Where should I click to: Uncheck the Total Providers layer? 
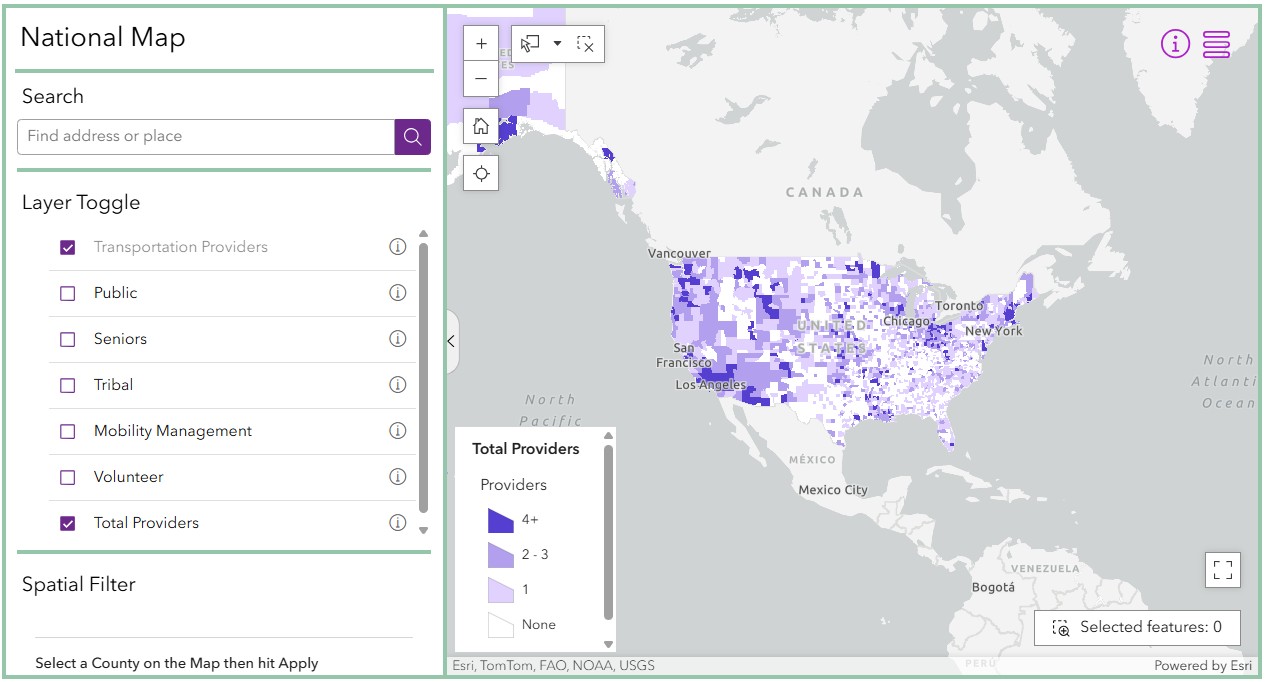tap(68, 523)
